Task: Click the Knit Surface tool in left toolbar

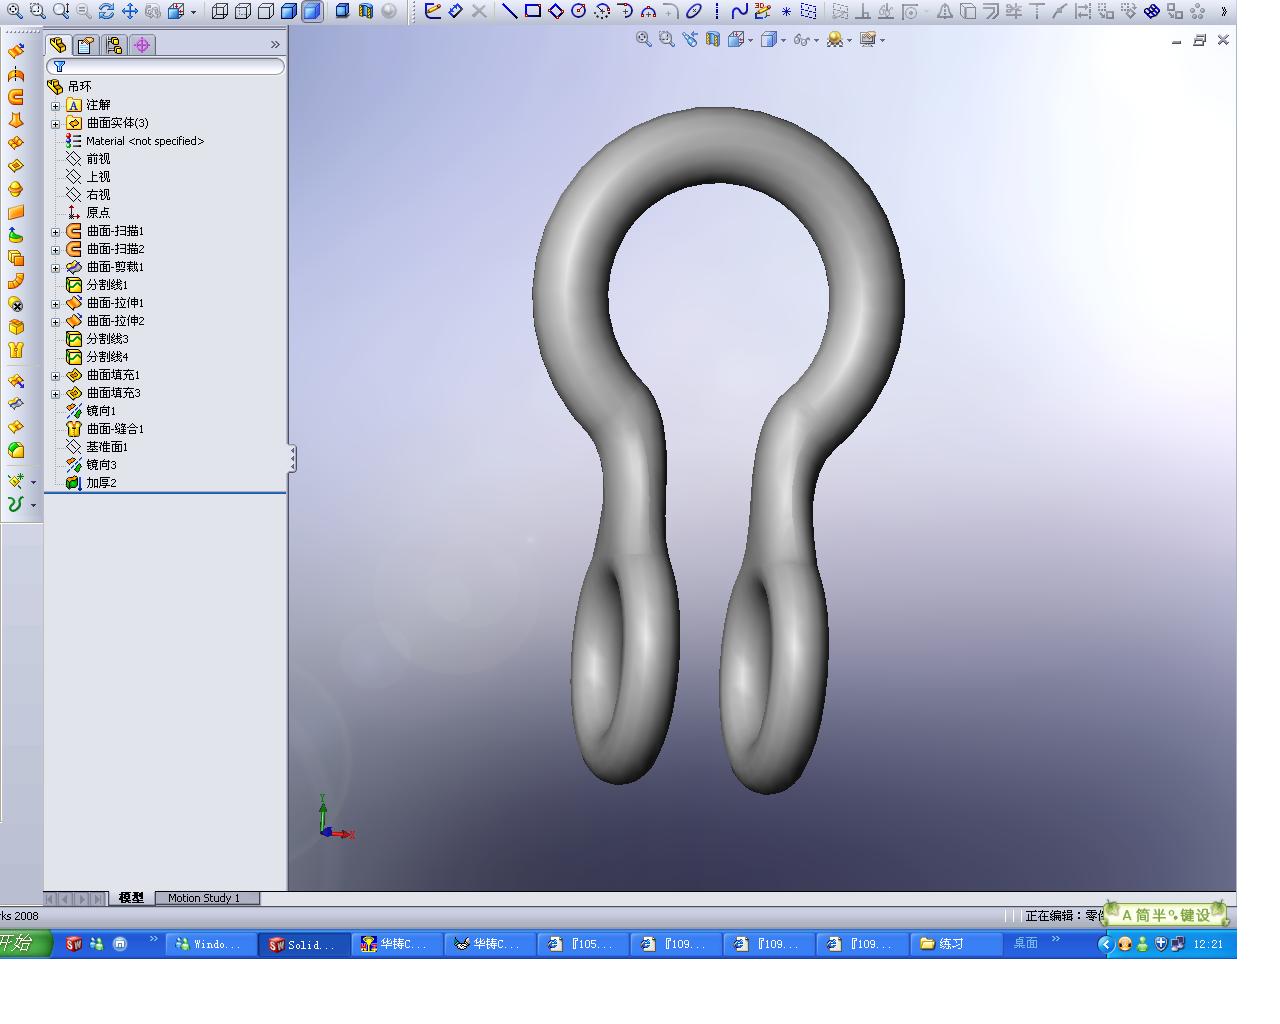Action: (16, 350)
